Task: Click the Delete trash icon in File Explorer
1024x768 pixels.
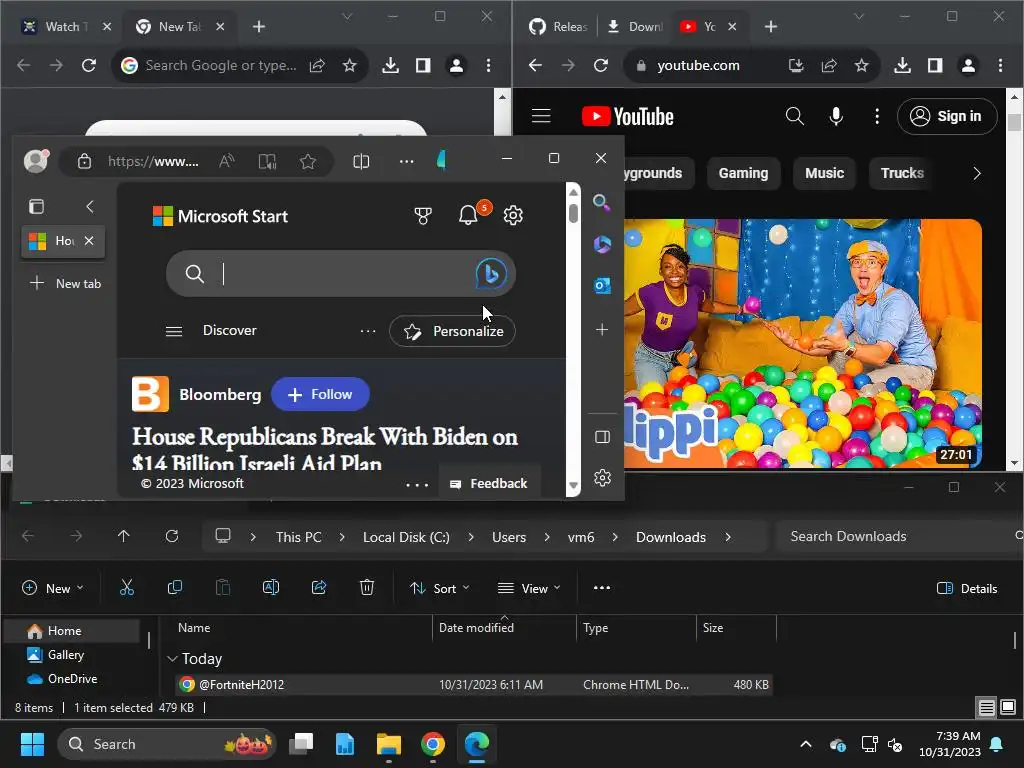Action: pyautogui.click(x=367, y=588)
